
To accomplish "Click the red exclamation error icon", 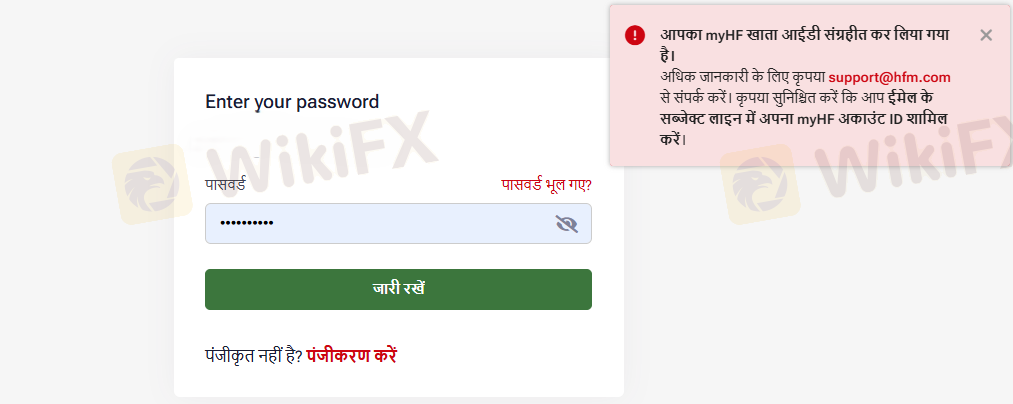I will (x=634, y=35).
